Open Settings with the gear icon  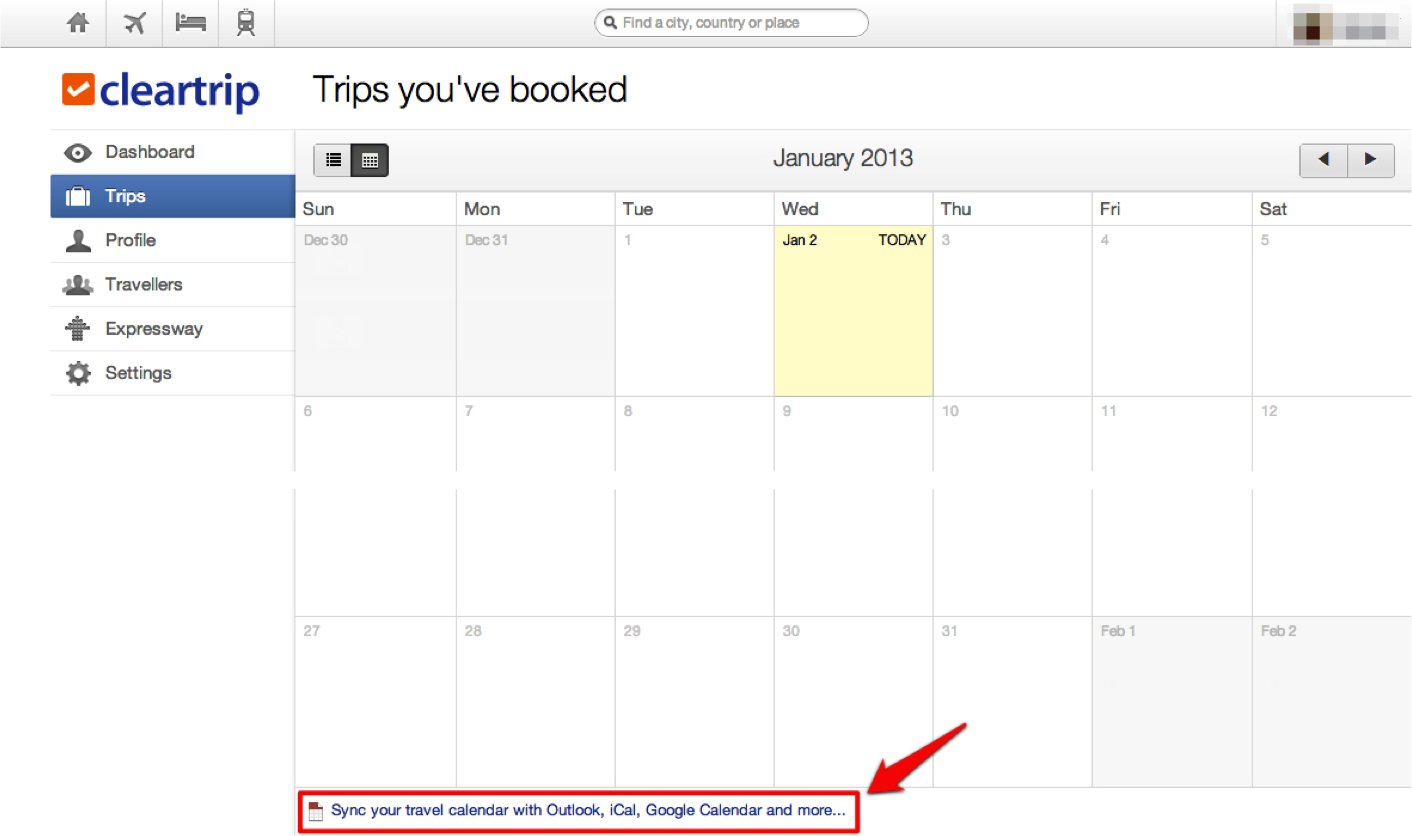78,373
